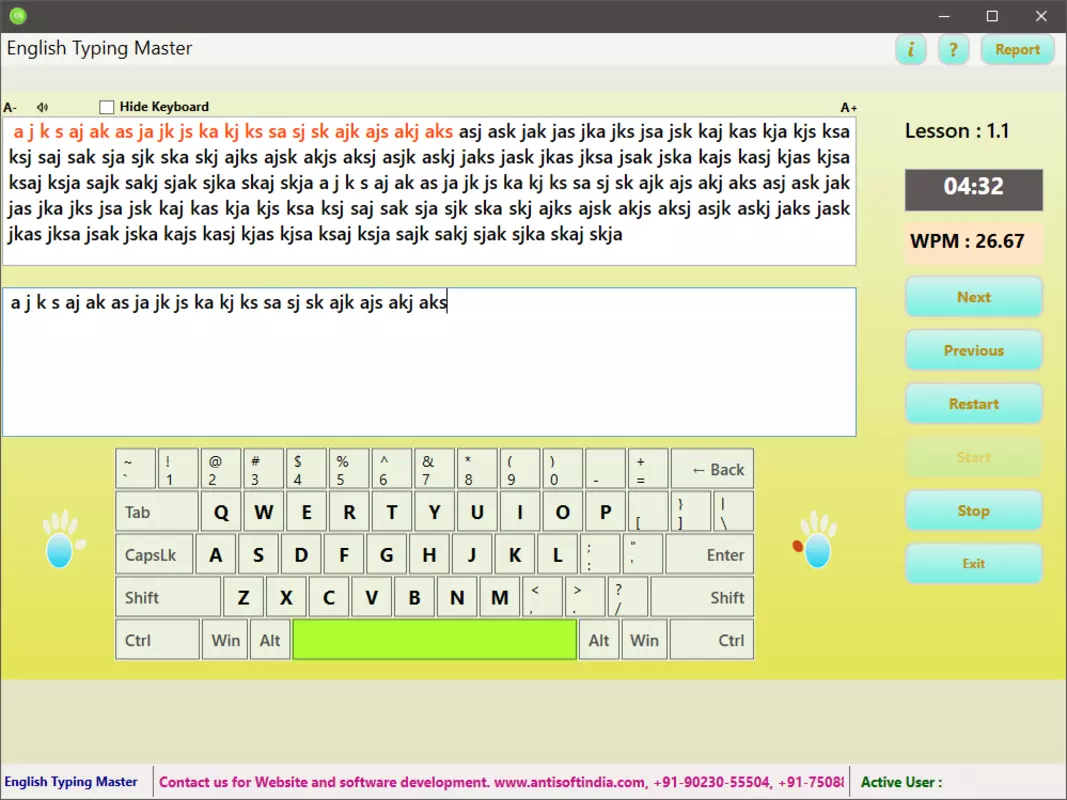The image size is (1067, 800).
Task: Exit the typing application
Action: (x=973, y=563)
